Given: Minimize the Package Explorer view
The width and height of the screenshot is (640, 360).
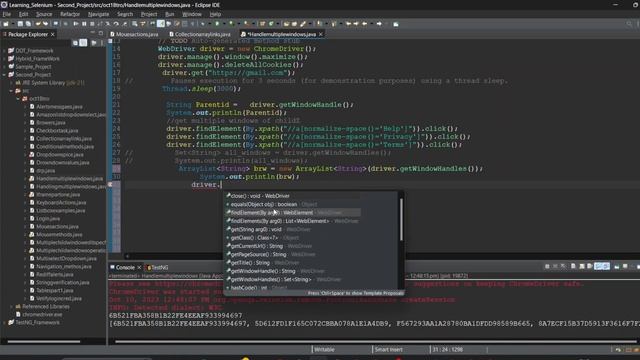Looking at the screenshot, I should click(93, 33).
